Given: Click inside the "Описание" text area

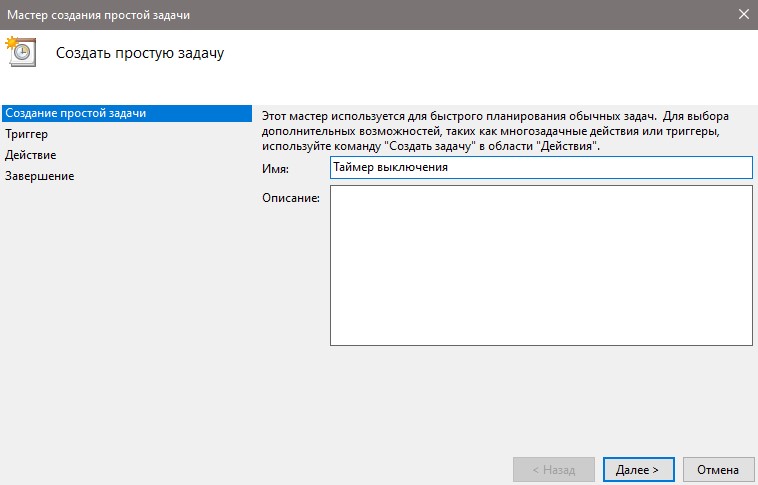Looking at the screenshot, I should [541, 265].
